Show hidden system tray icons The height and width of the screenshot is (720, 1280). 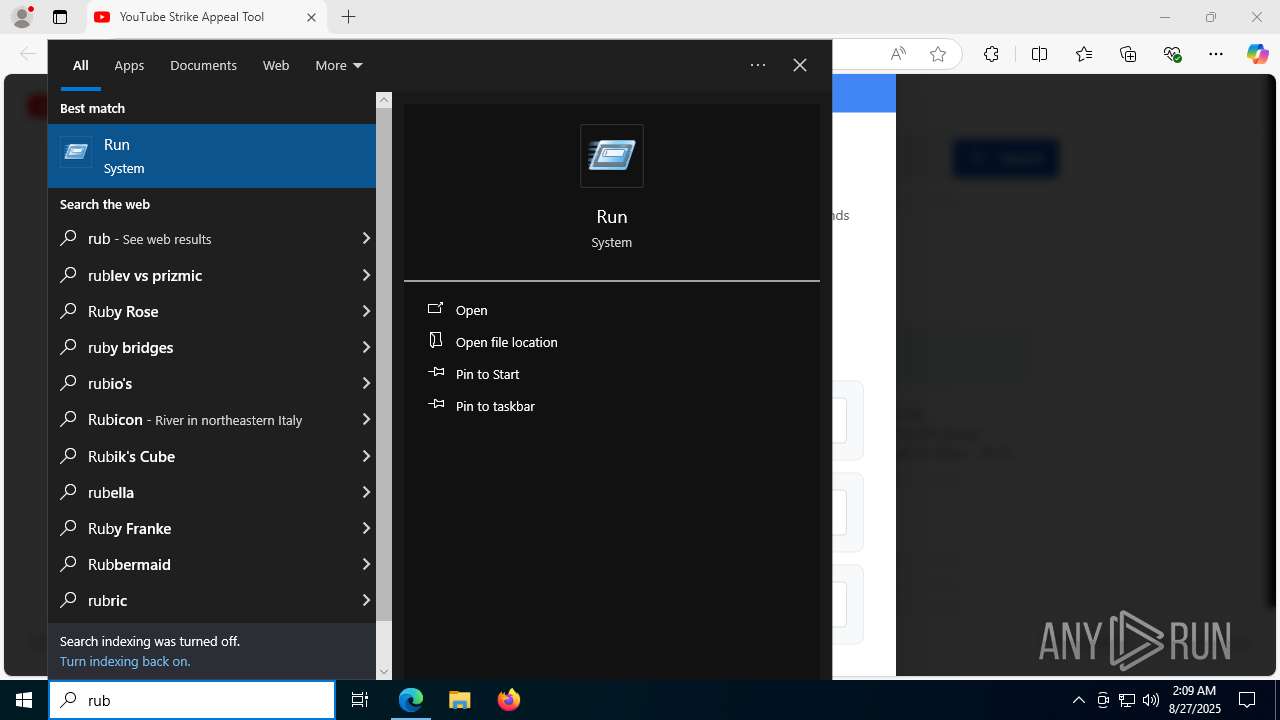click(1079, 700)
